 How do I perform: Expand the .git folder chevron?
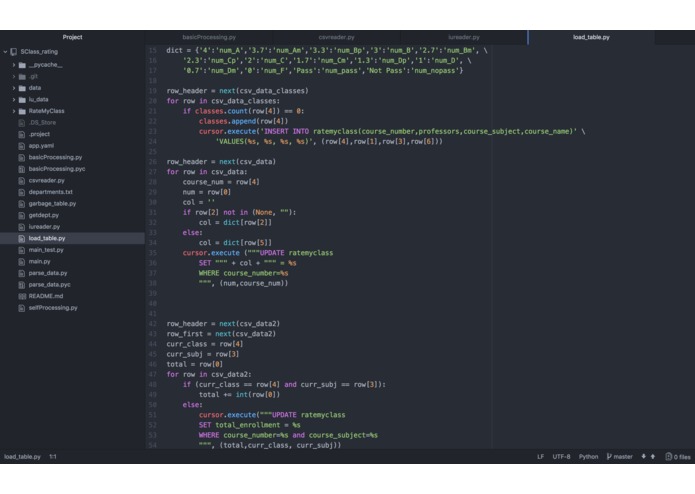[14, 77]
